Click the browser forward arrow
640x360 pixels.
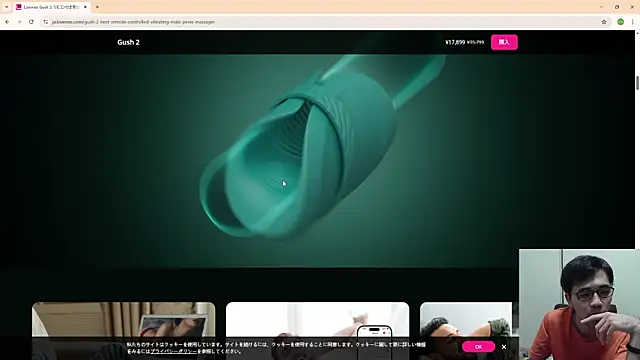click(19, 22)
